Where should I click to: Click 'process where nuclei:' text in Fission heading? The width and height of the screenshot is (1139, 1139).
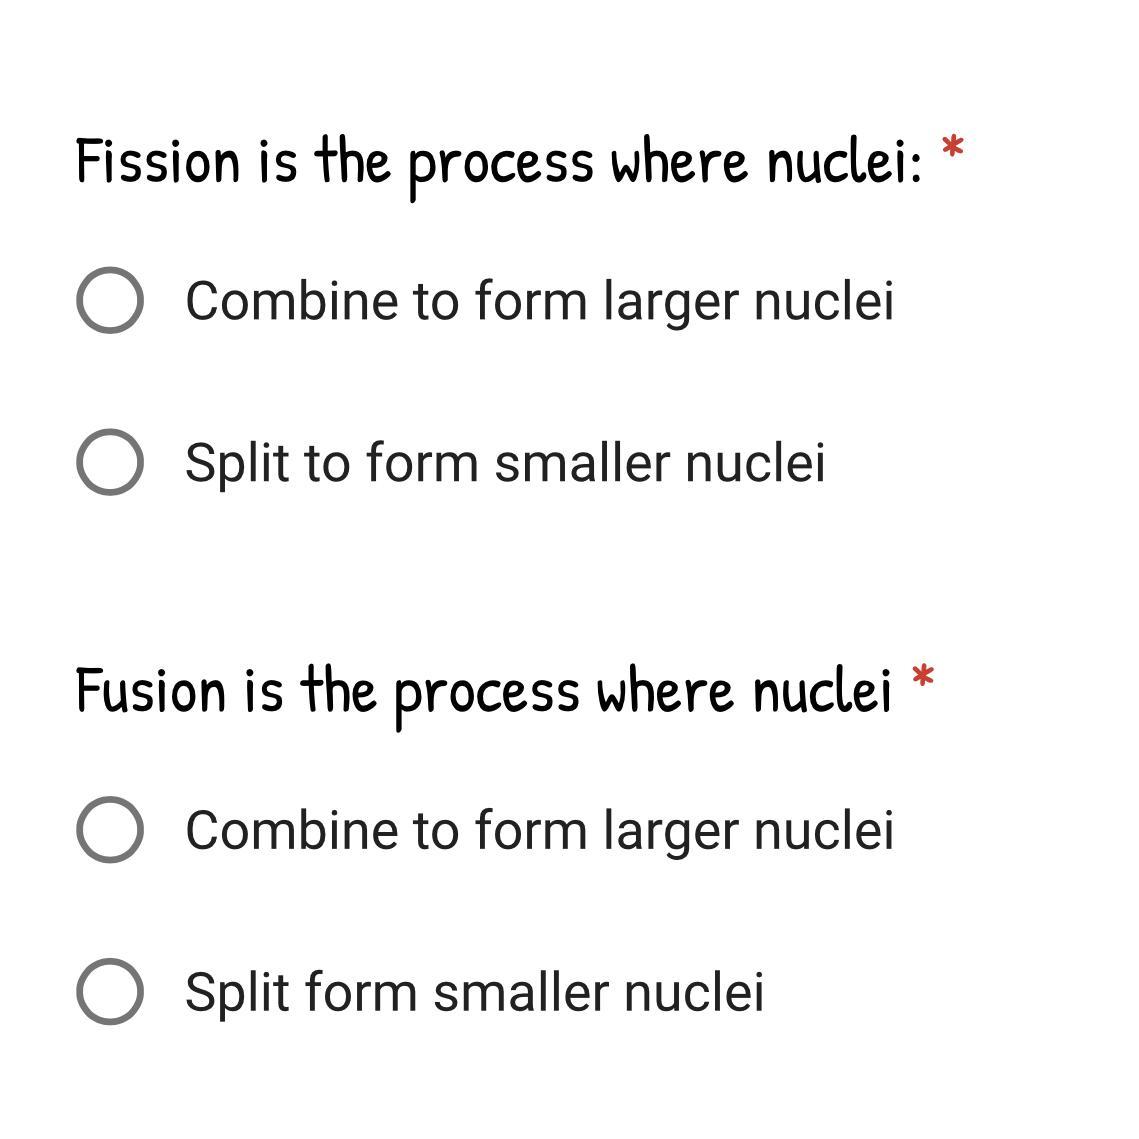[665, 167]
